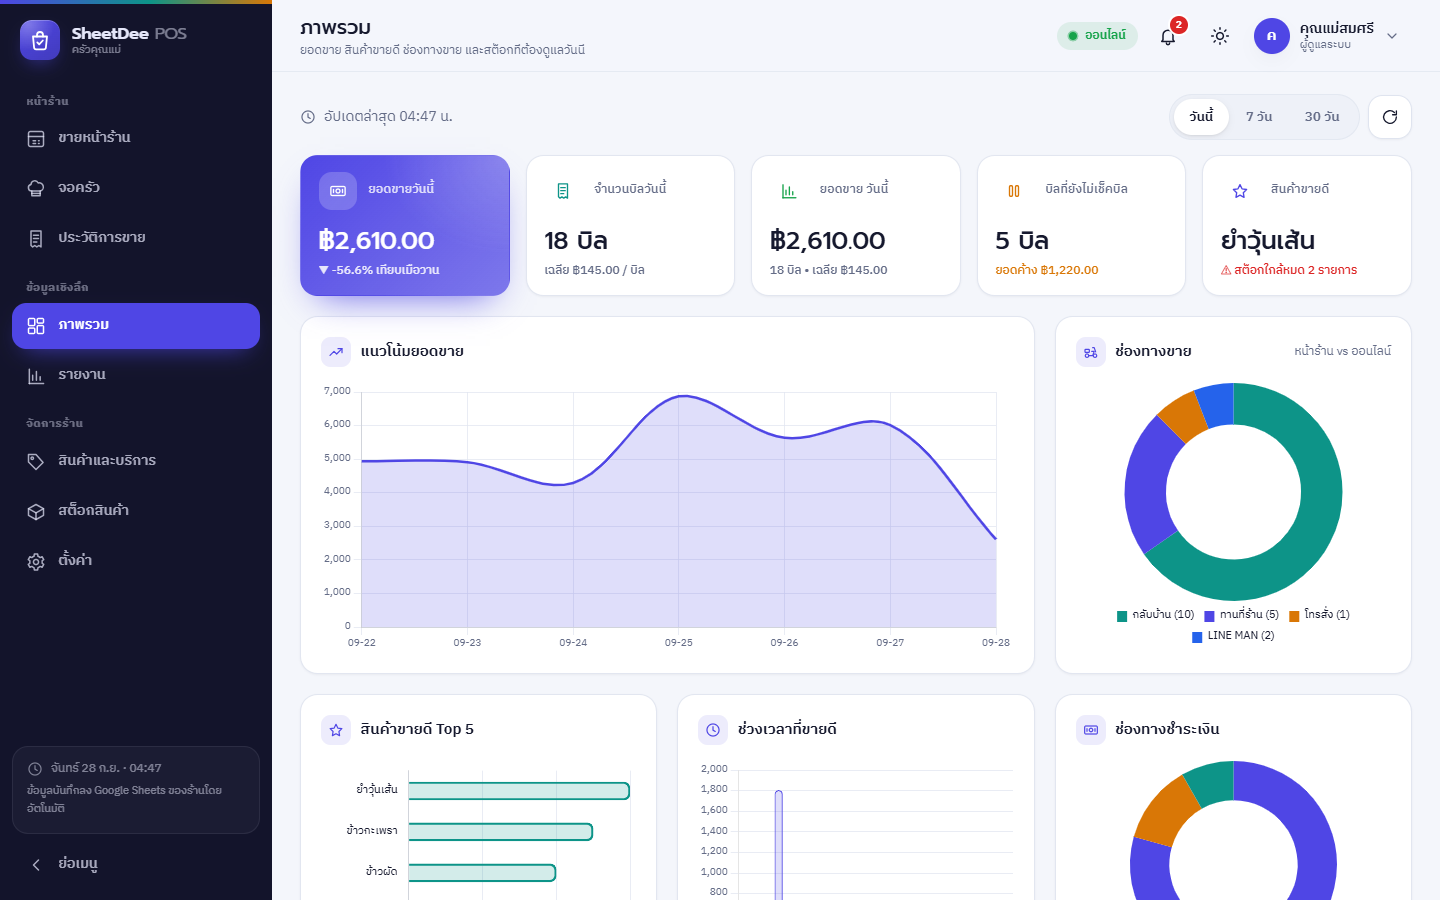Click the 09-25 date label on sales chart
The height and width of the screenshot is (900, 1440).
coord(679,643)
